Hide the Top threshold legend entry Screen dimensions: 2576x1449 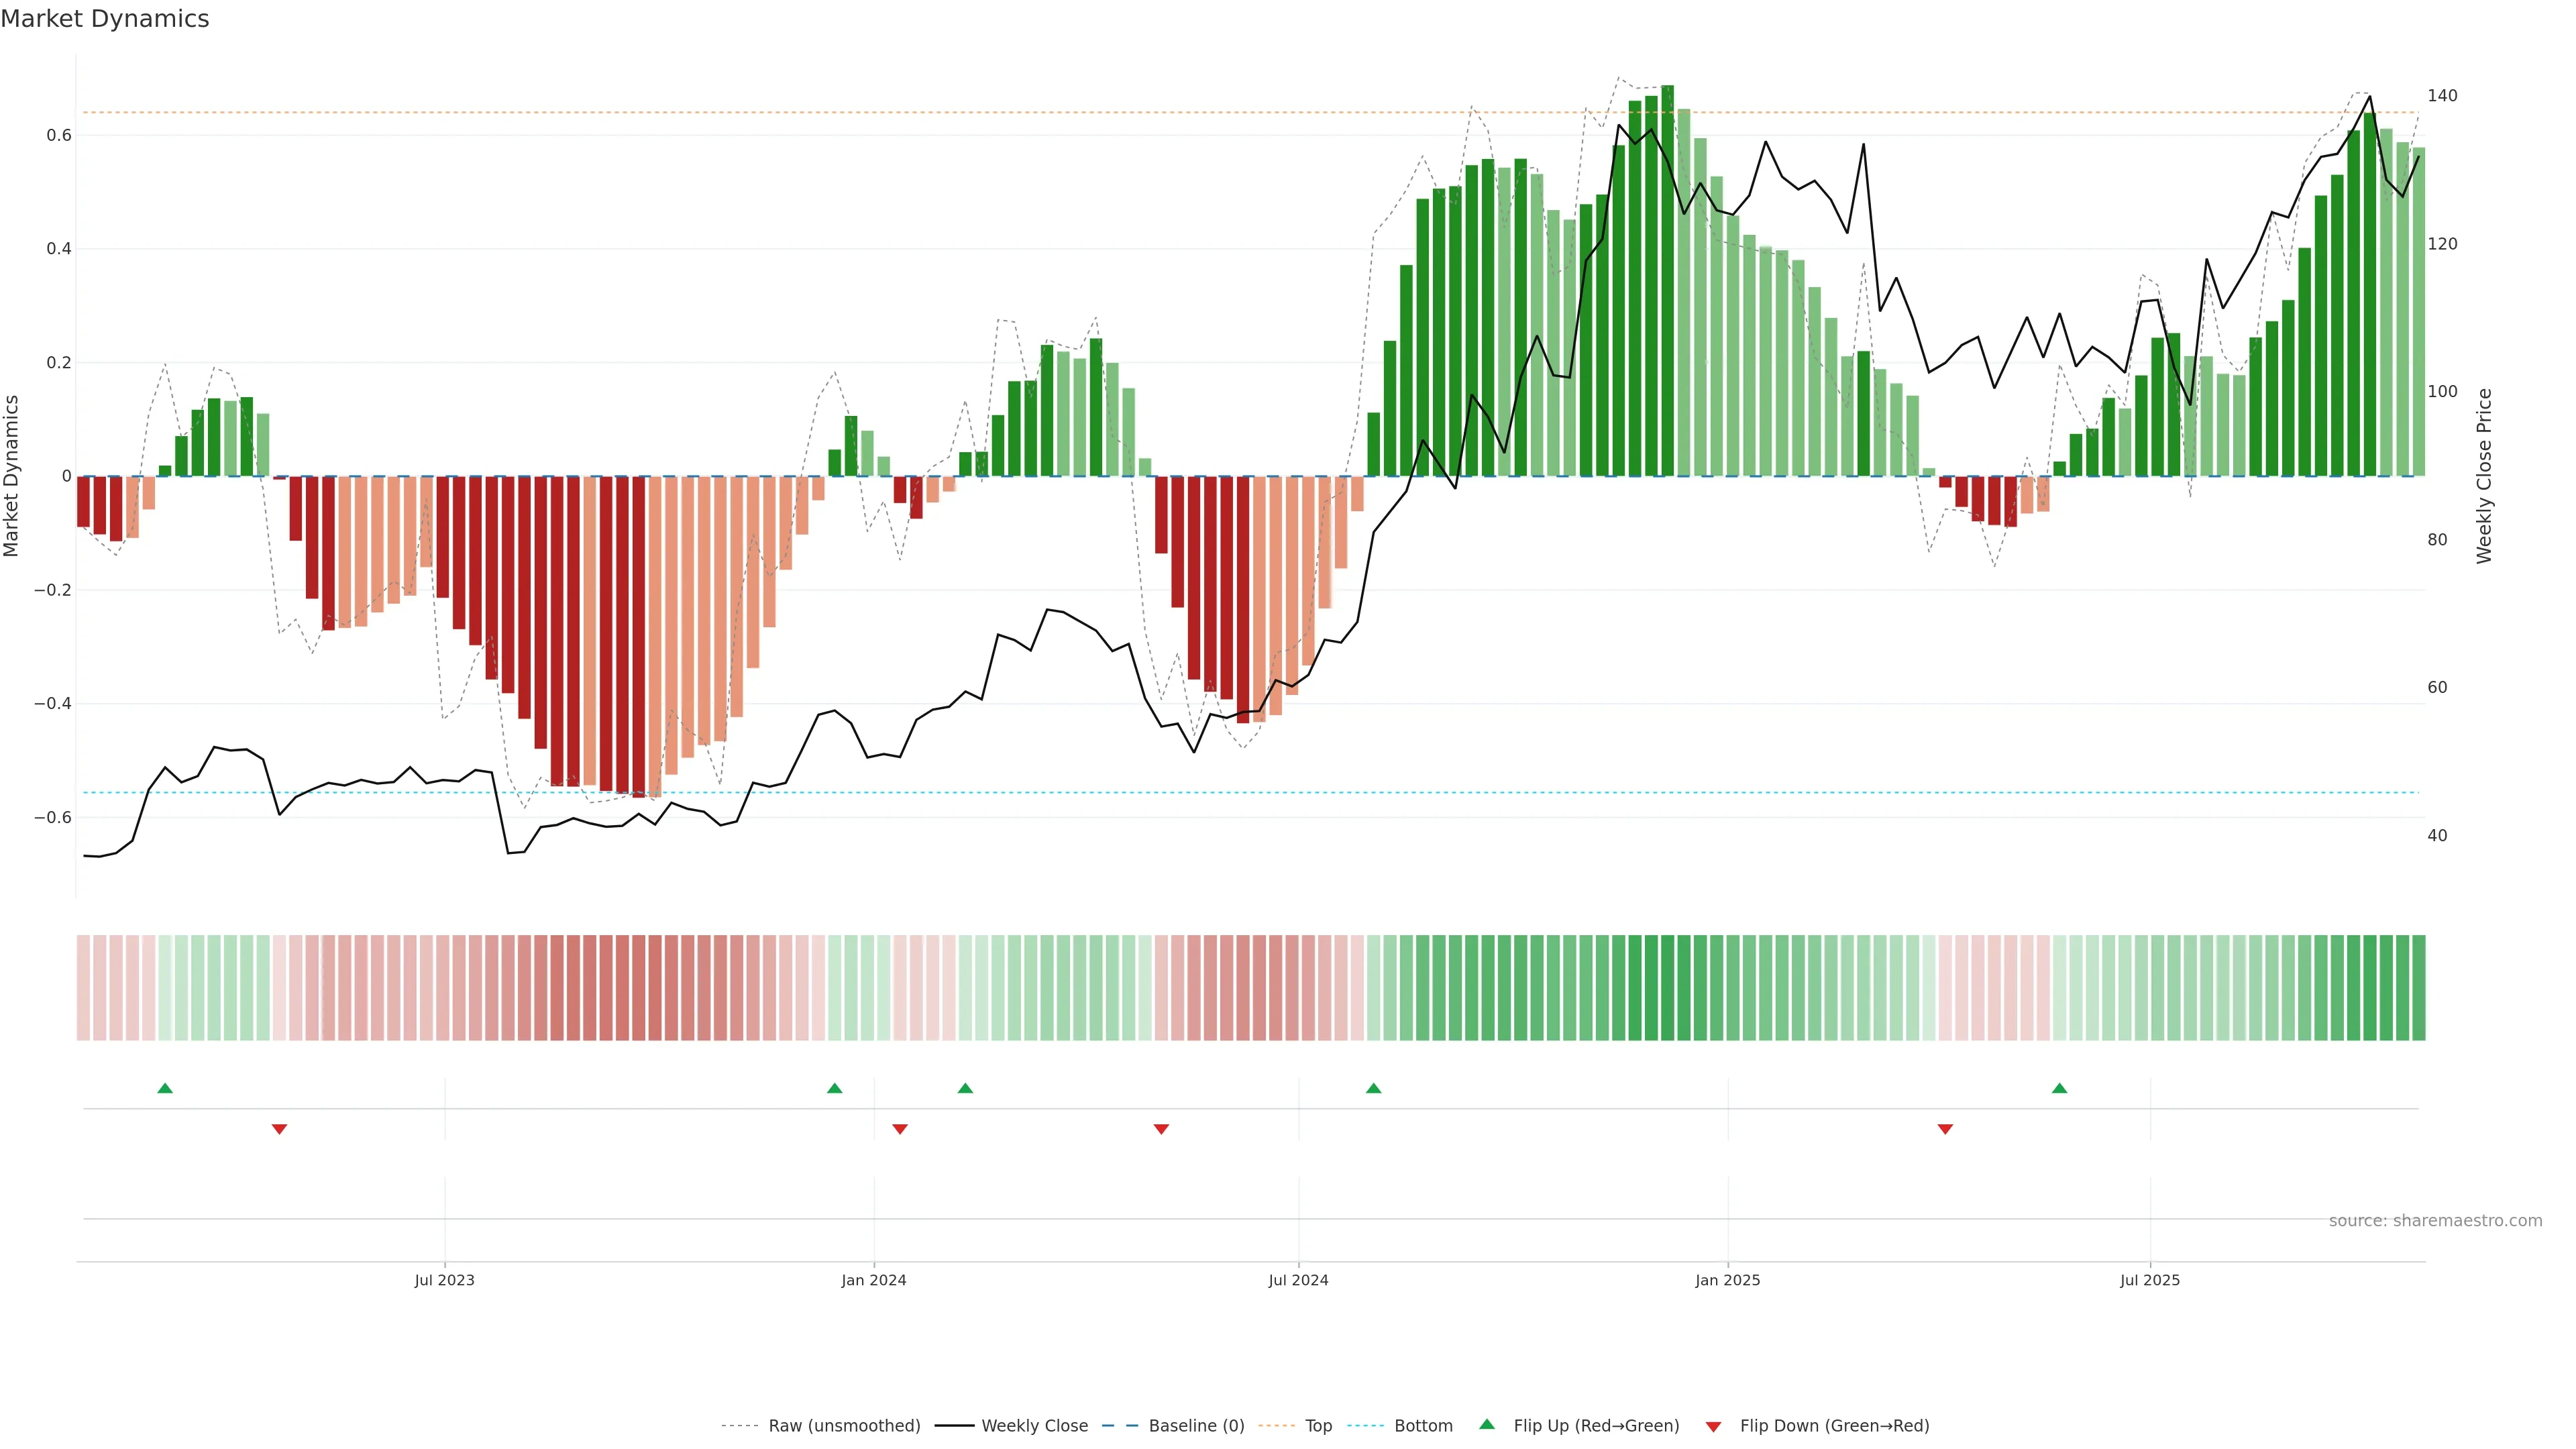tap(1318, 1426)
